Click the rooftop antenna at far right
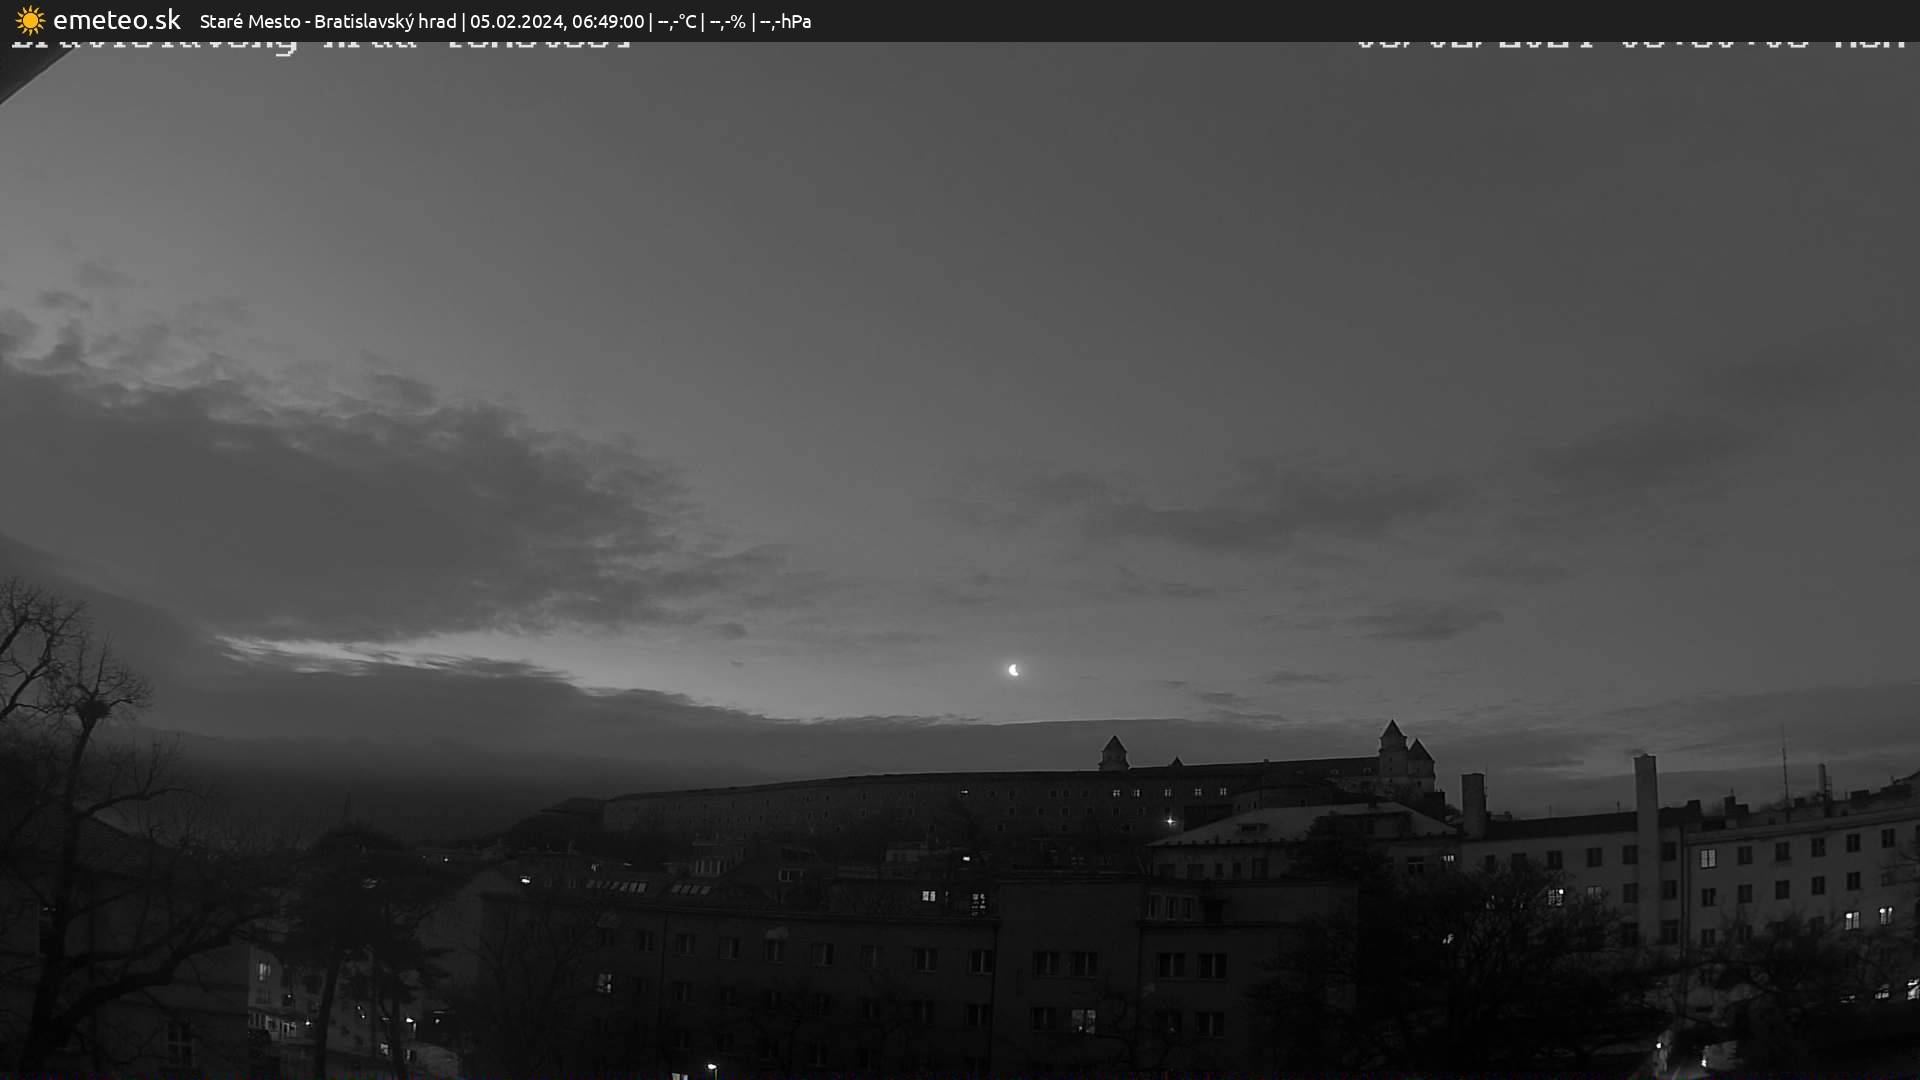Image resolution: width=1920 pixels, height=1080 pixels. tap(1783, 765)
